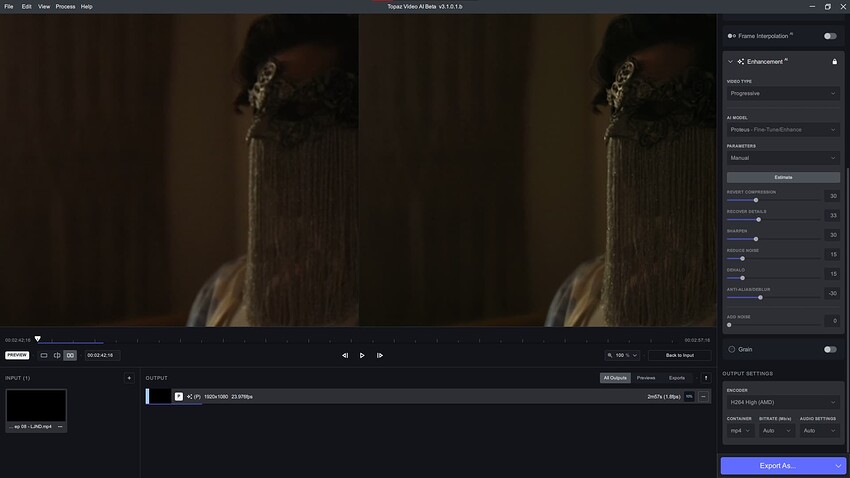Click the Estimate button
850x478 pixels.
783,177
